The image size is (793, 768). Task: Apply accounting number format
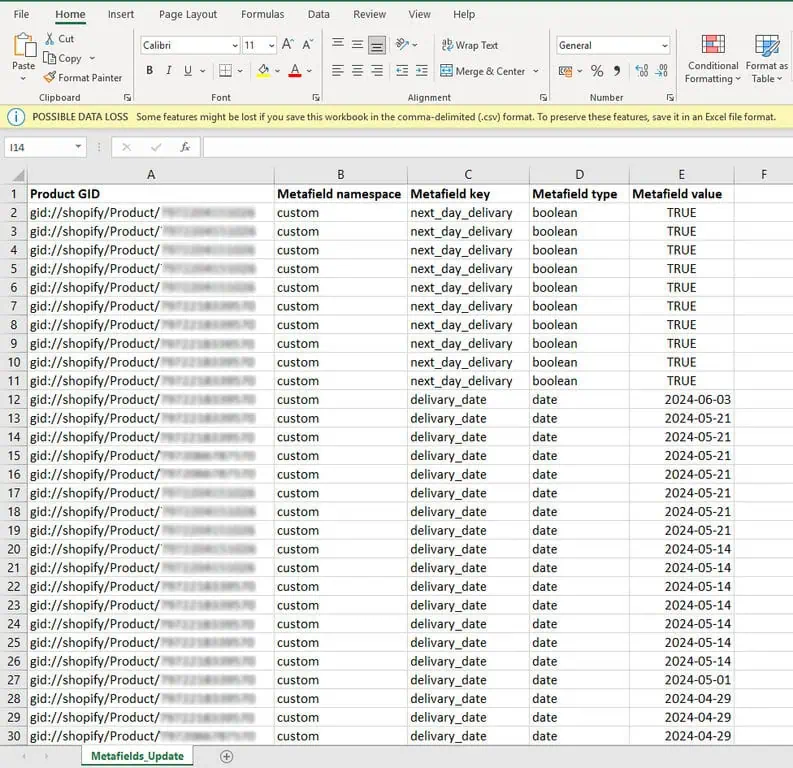565,71
